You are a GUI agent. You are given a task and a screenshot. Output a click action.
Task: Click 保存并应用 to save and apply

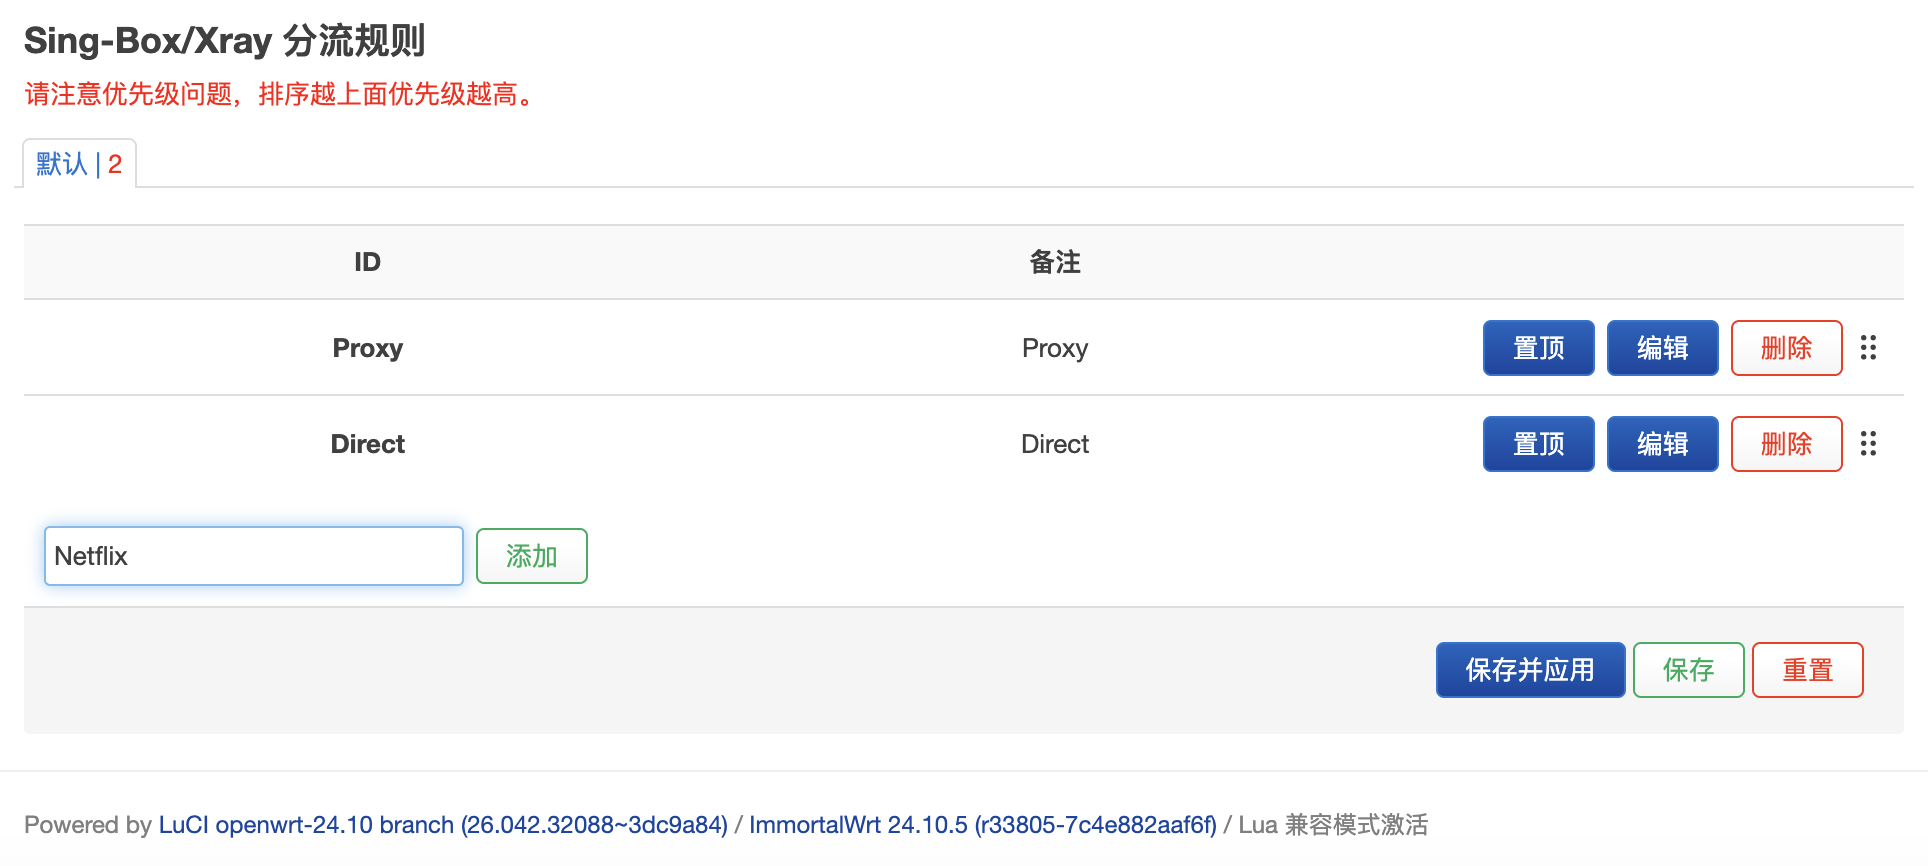coord(1530,670)
